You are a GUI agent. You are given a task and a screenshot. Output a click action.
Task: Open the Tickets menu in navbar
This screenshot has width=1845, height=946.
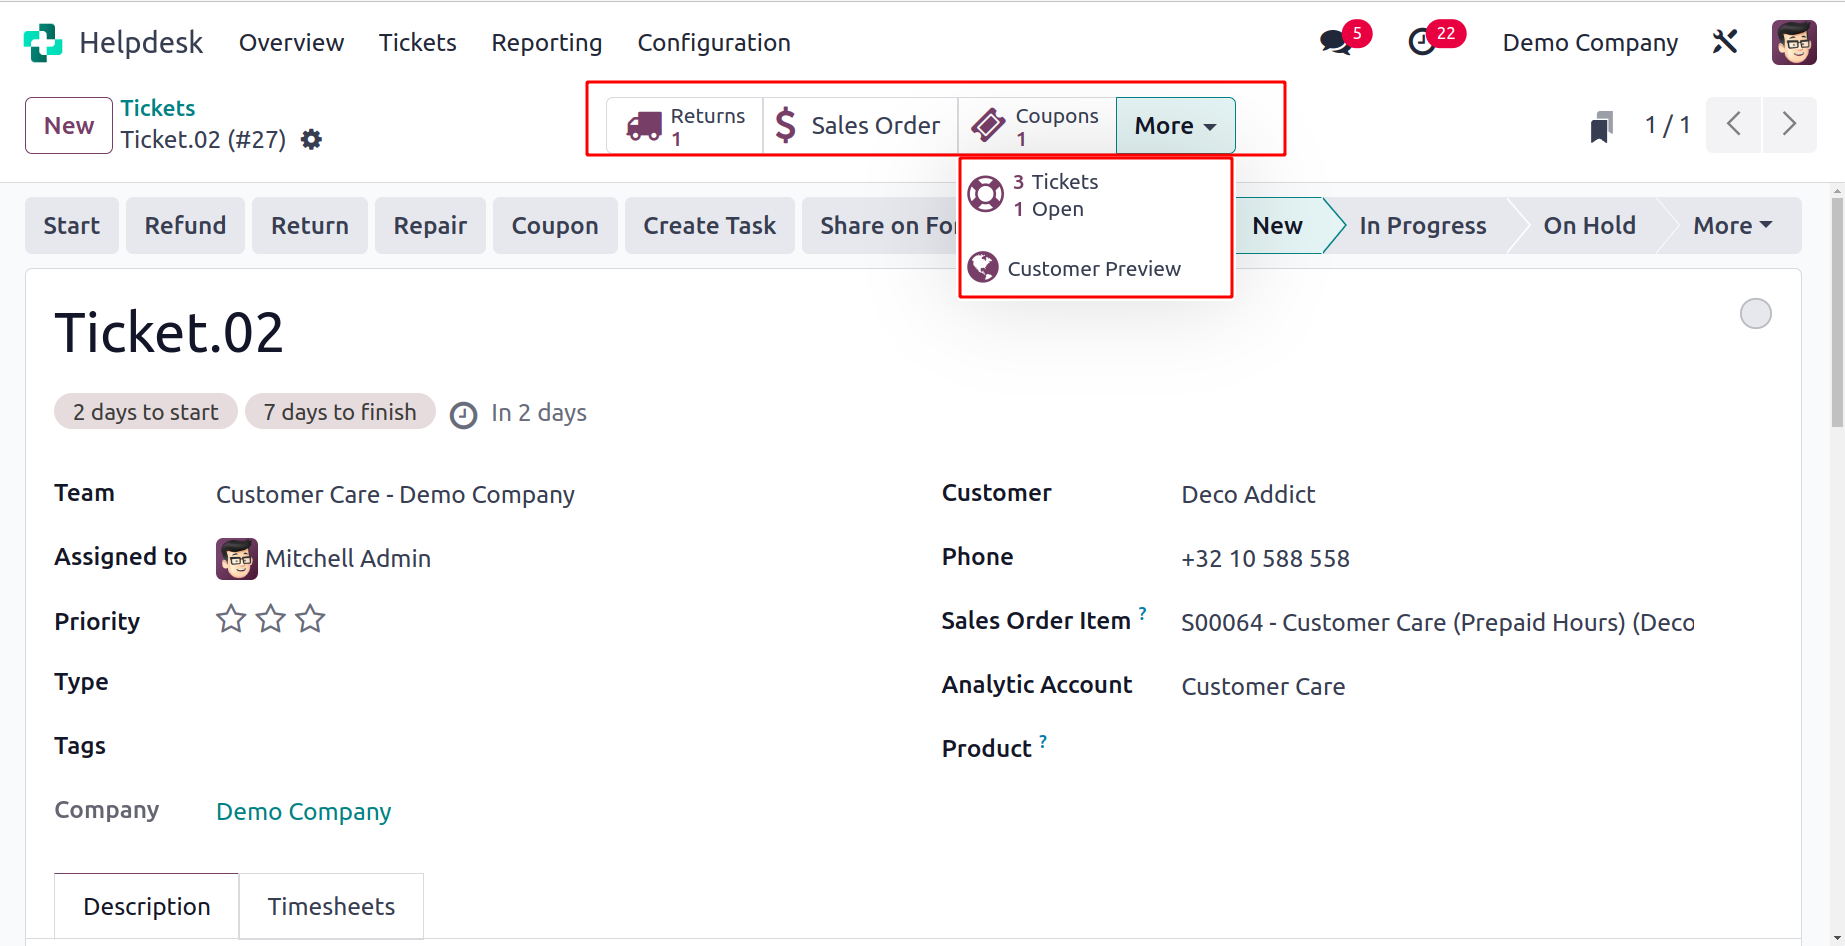[x=417, y=43]
